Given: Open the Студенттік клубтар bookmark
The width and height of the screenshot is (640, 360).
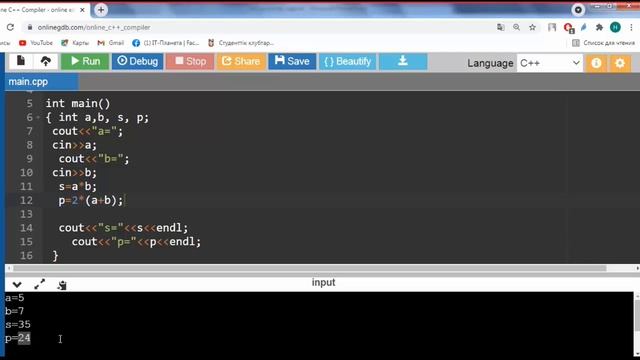Looking at the screenshot, I should [241, 43].
